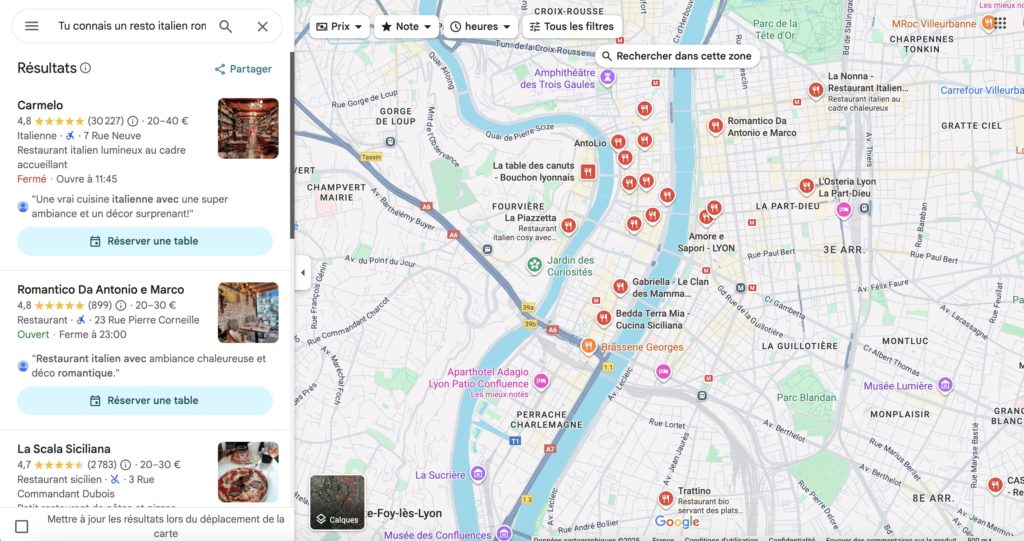The image size is (1024, 541).
Task: Reserve a table at Romantico Da Antonio e Marco
Action: coord(144,401)
